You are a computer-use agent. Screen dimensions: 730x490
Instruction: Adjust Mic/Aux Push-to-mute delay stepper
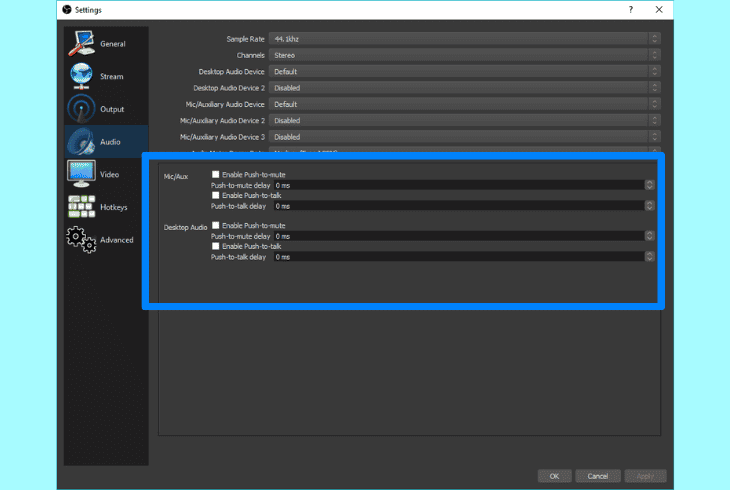[649, 185]
